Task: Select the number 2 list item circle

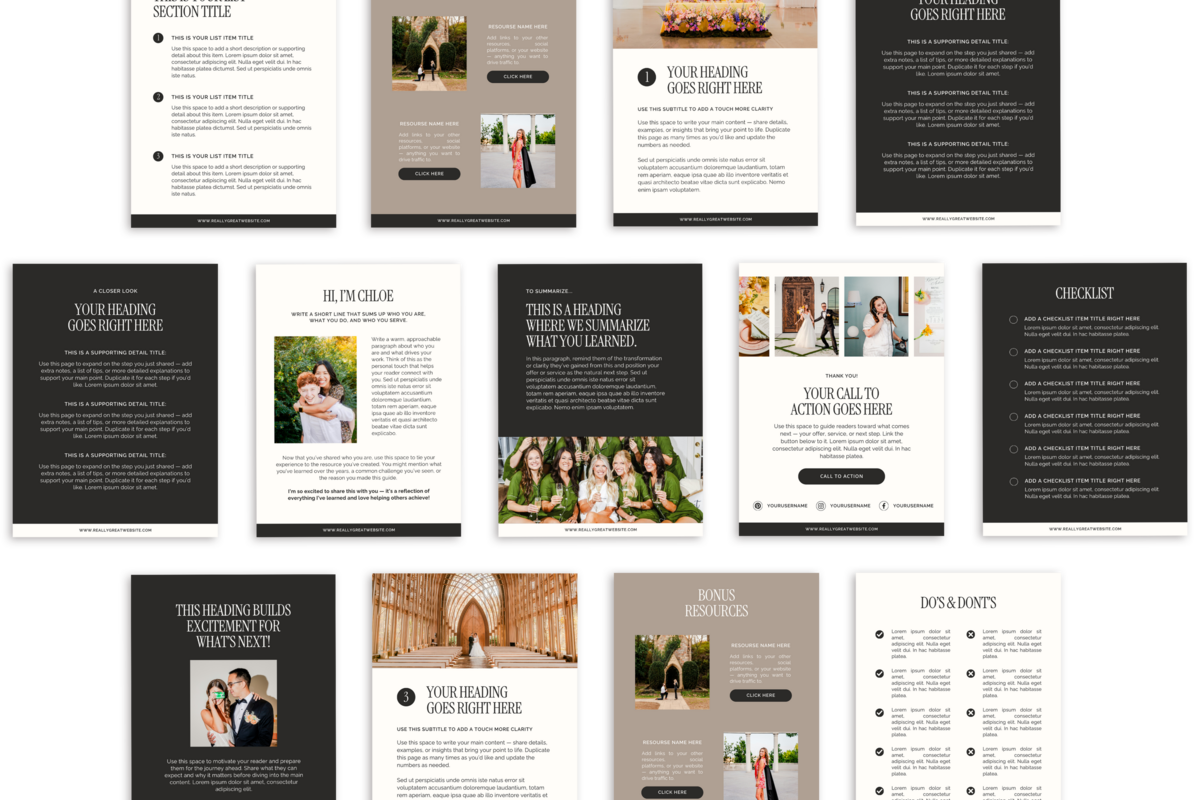Action: coord(158,97)
